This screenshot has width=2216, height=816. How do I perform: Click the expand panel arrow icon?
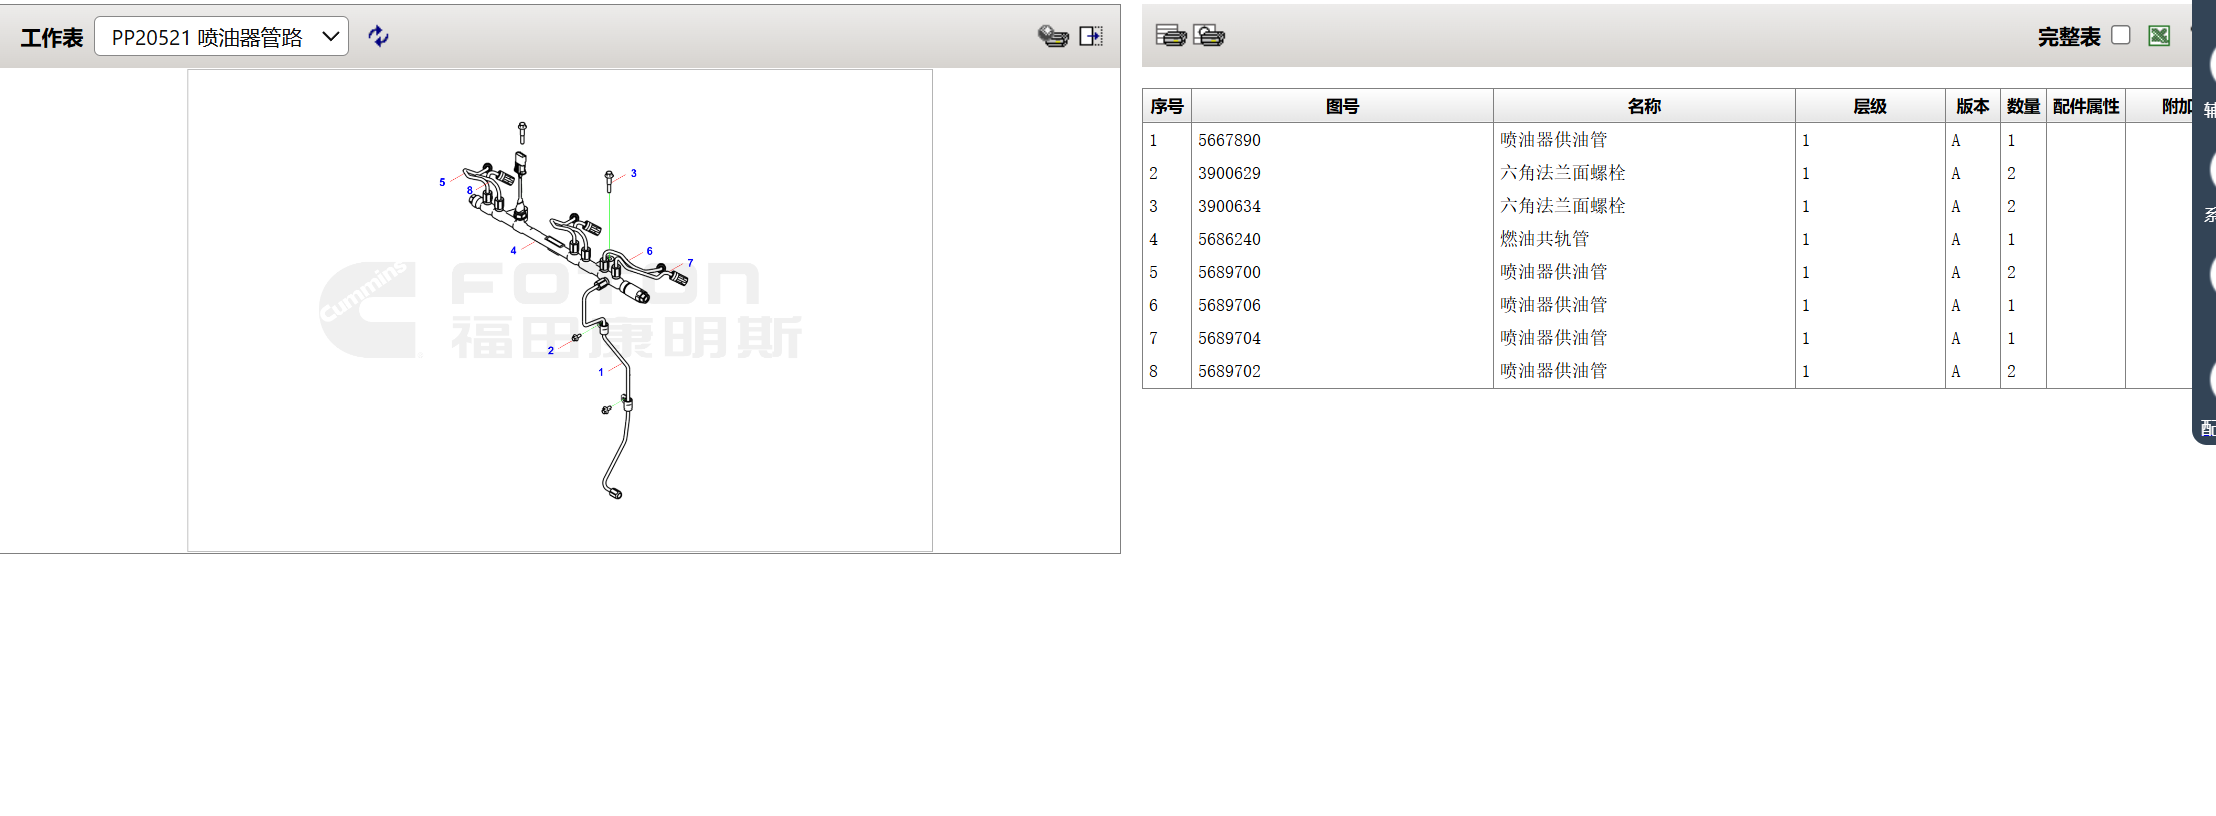click(1091, 37)
